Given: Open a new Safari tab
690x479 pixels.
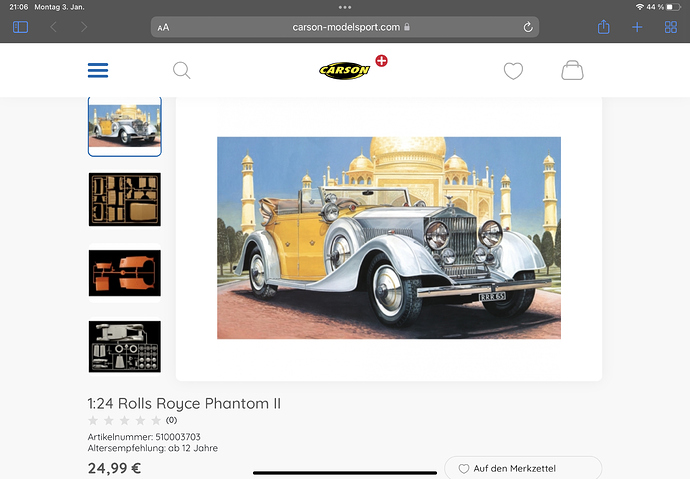Looking at the screenshot, I should tap(637, 27).
